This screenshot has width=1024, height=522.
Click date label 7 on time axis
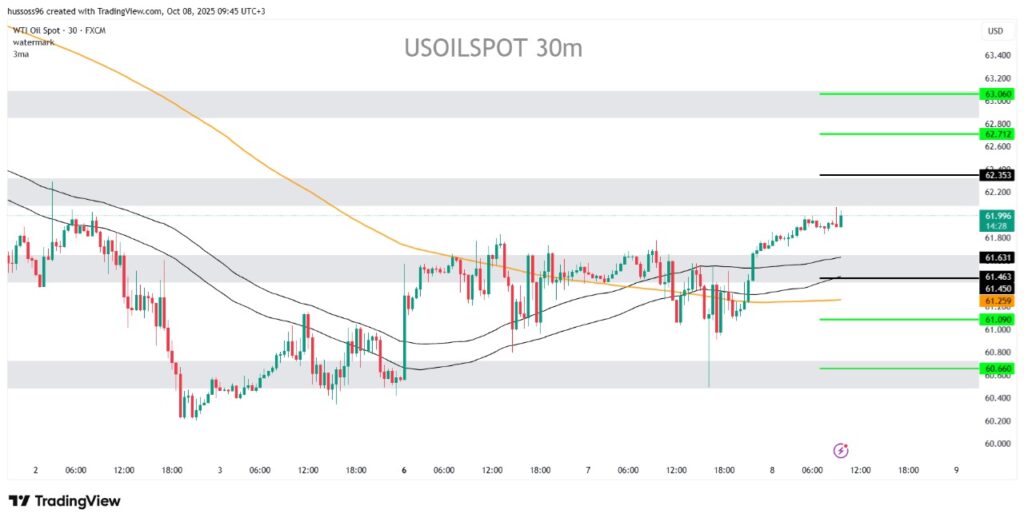[x=588, y=470]
